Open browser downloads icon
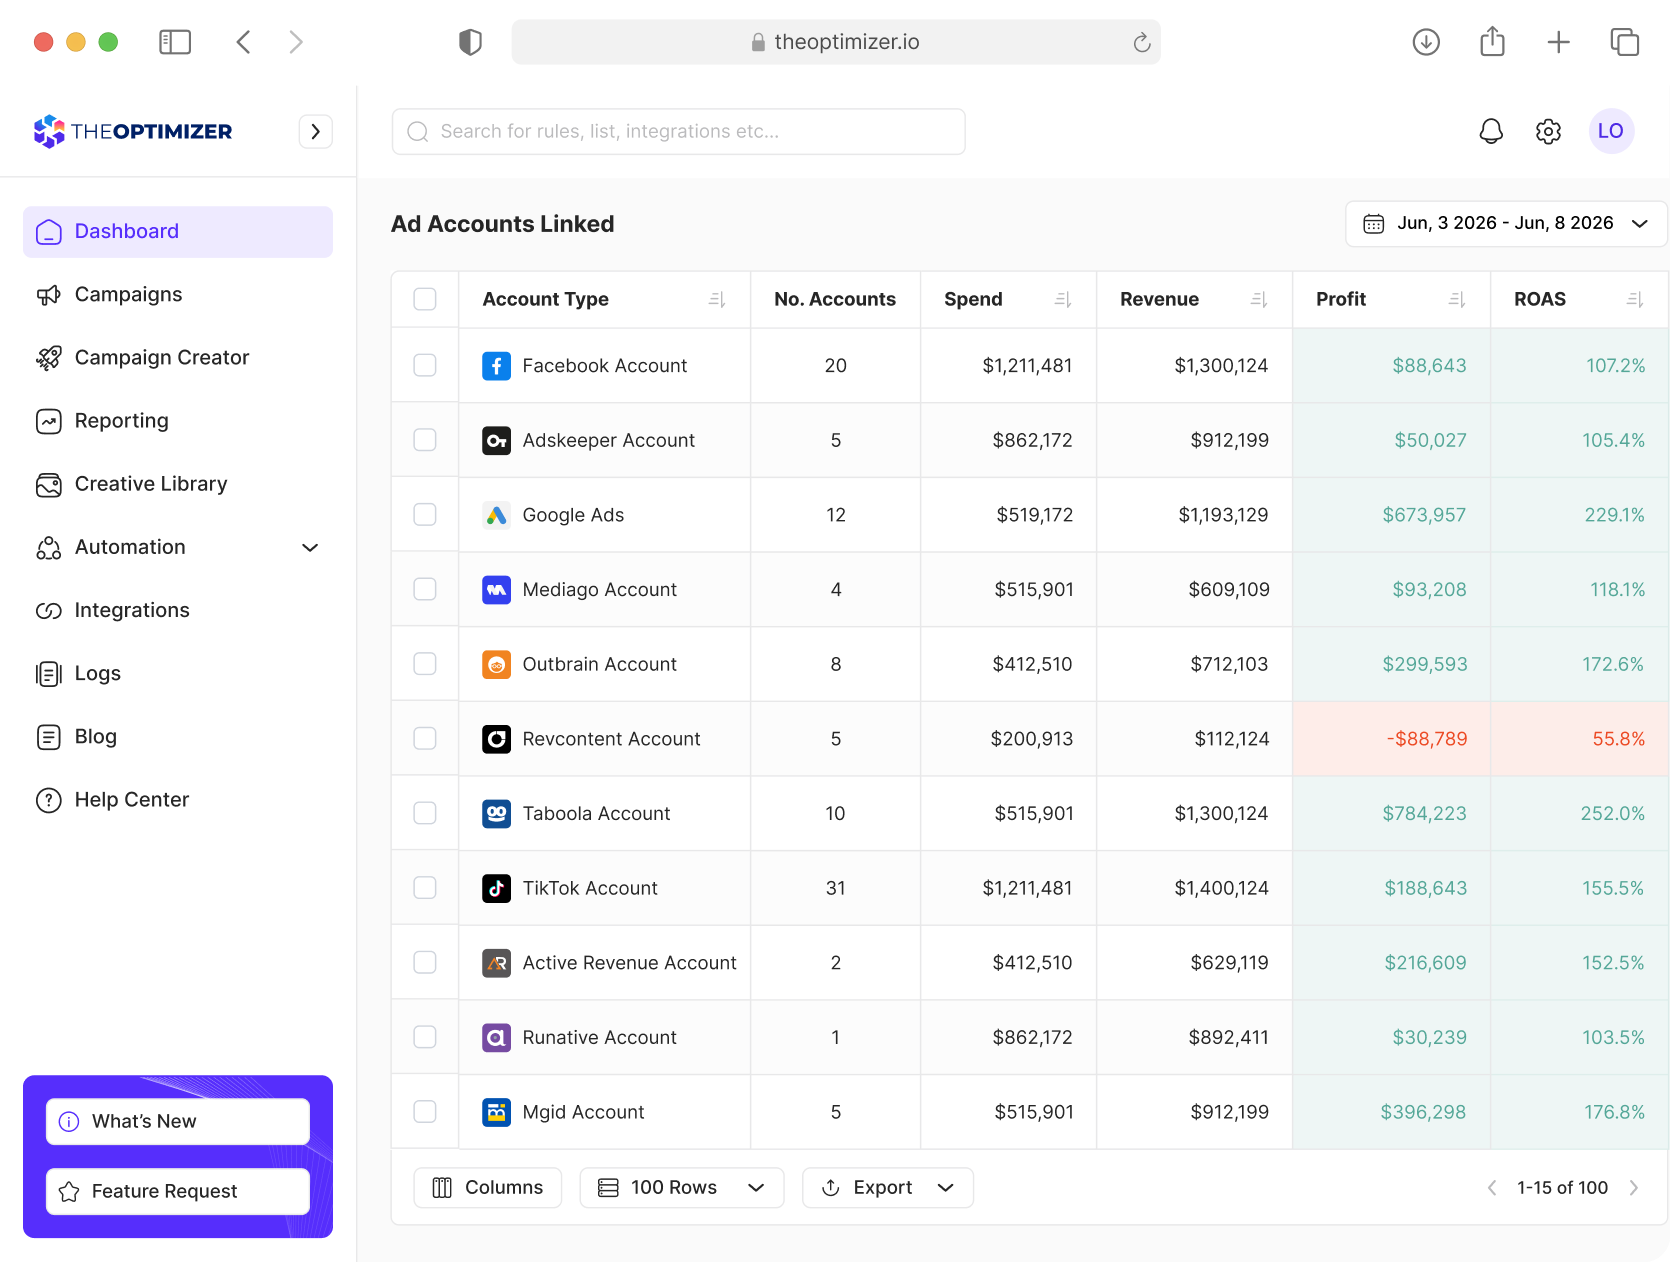 pos(1426,42)
